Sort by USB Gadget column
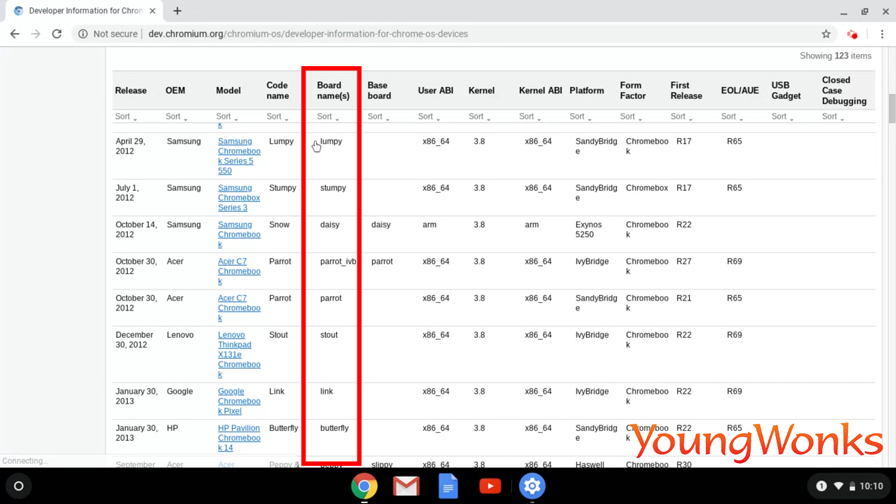This screenshot has width=896, height=504. point(782,117)
